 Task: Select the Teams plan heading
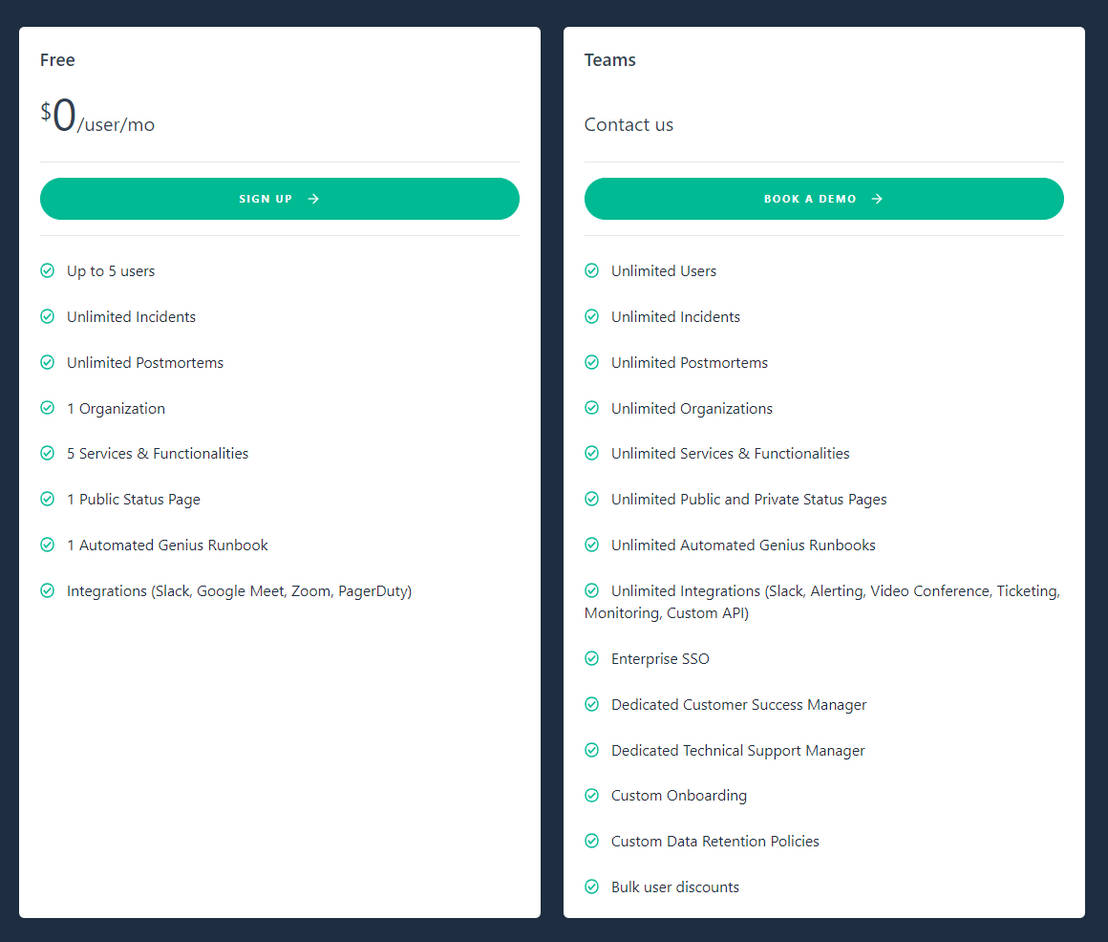610,60
